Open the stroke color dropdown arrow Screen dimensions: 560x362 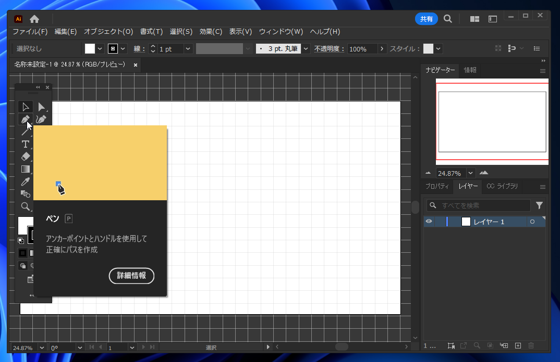point(123,49)
